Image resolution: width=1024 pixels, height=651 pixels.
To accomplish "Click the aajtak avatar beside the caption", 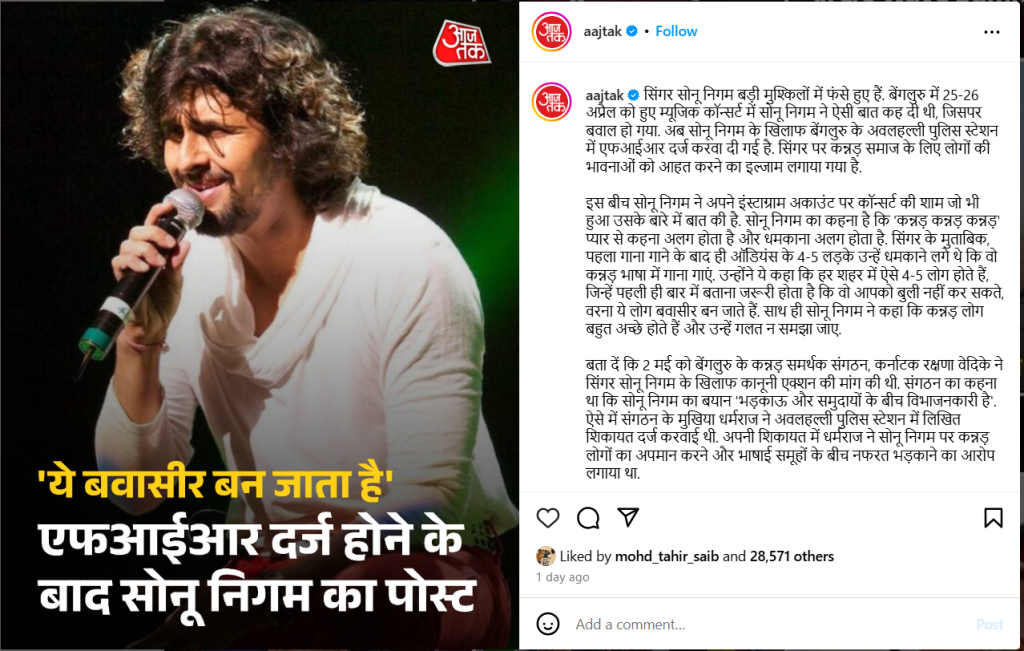I will point(551,101).
